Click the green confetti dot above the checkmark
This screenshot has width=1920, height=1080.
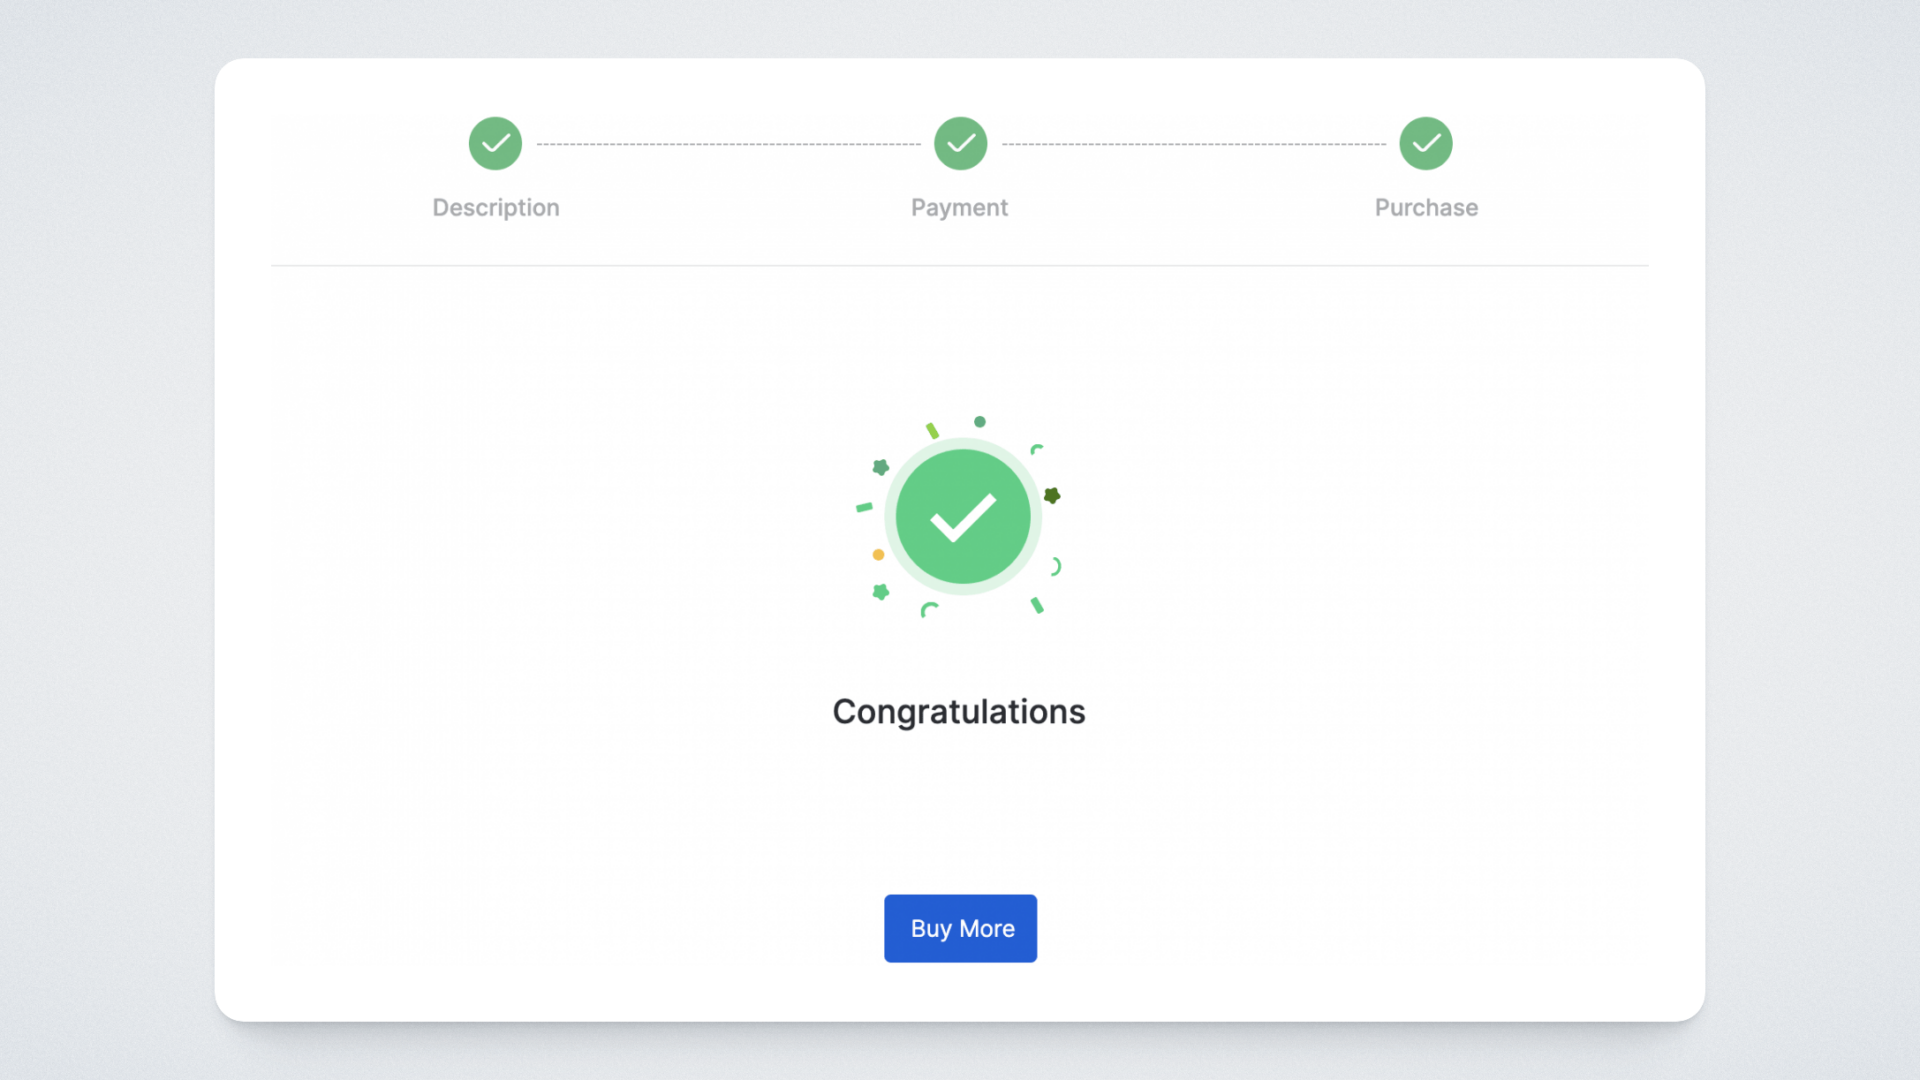point(980,422)
